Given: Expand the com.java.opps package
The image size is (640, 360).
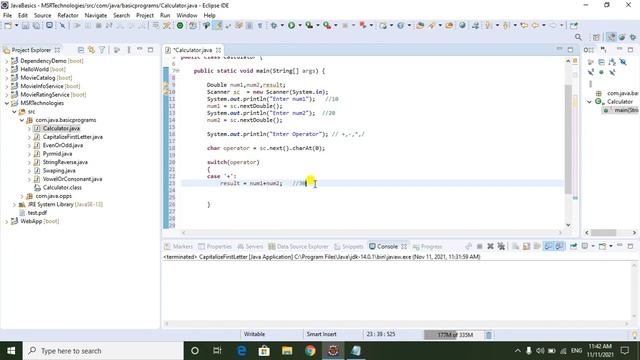Looking at the screenshot, I should tap(22, 196).
